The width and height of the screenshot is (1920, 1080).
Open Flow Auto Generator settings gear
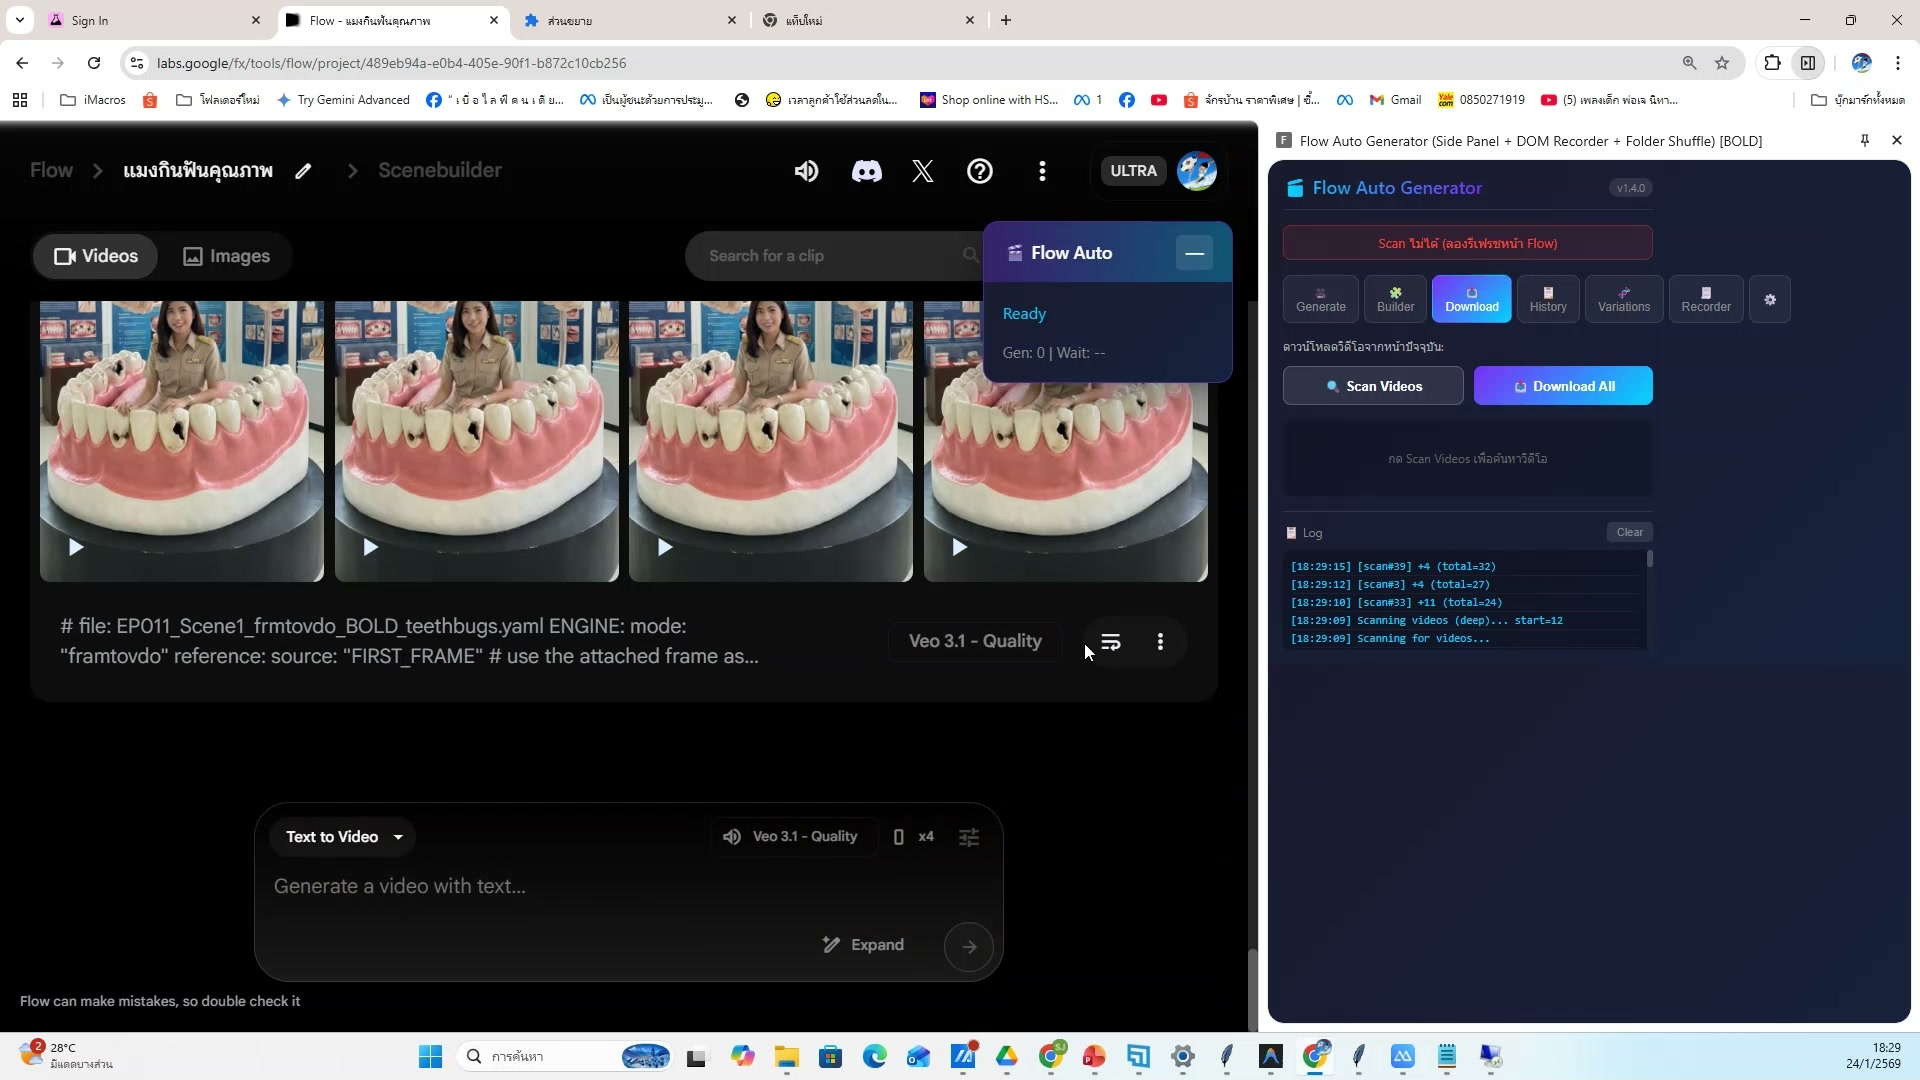1770,299
